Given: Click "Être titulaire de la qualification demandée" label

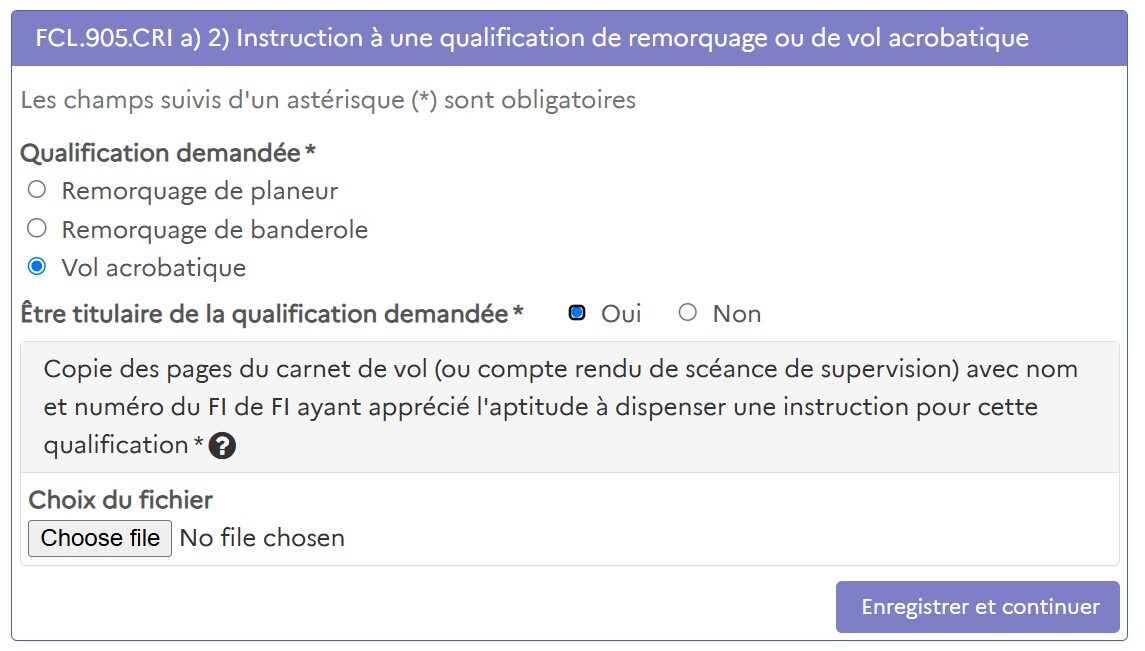Looking at the screenshot, I should [264, 314].
